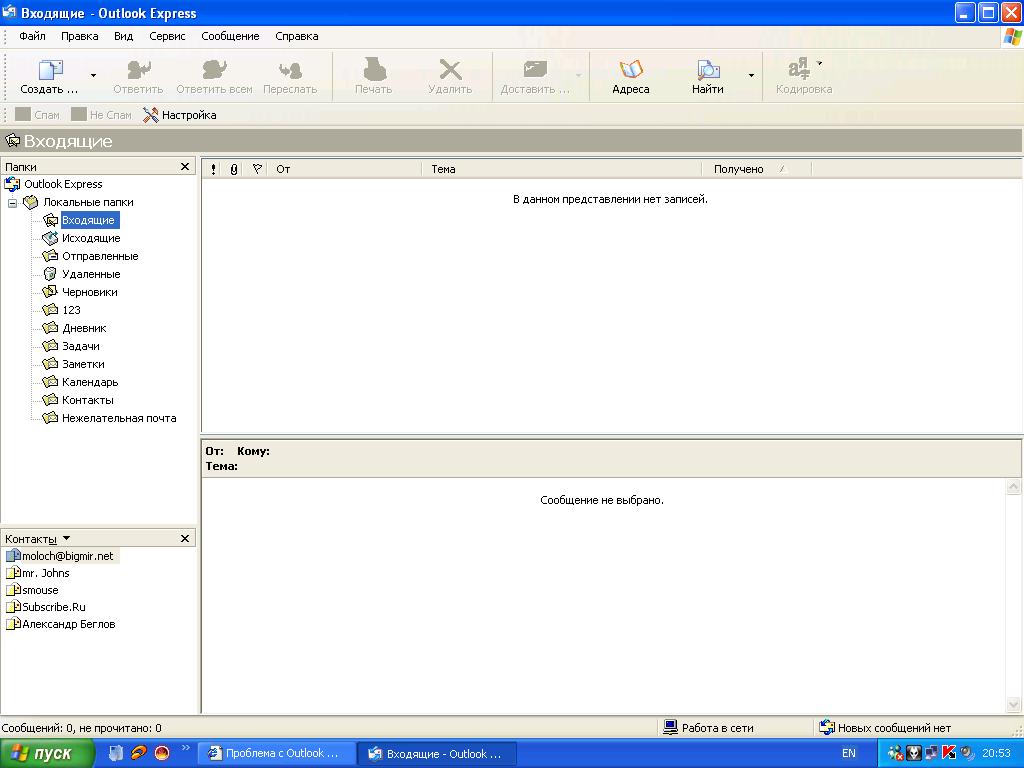Open the dropdown arrow next to Создать
1024x768 pixels.
tap(94, 75)
